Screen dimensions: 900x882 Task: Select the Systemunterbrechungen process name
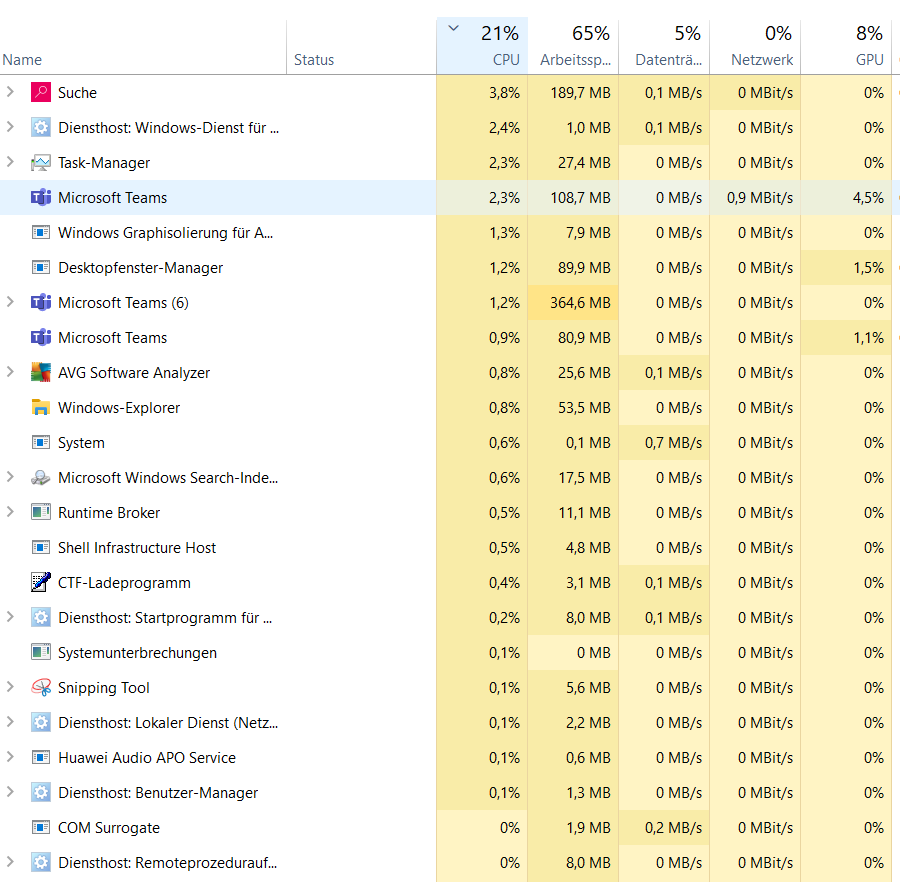137,653
